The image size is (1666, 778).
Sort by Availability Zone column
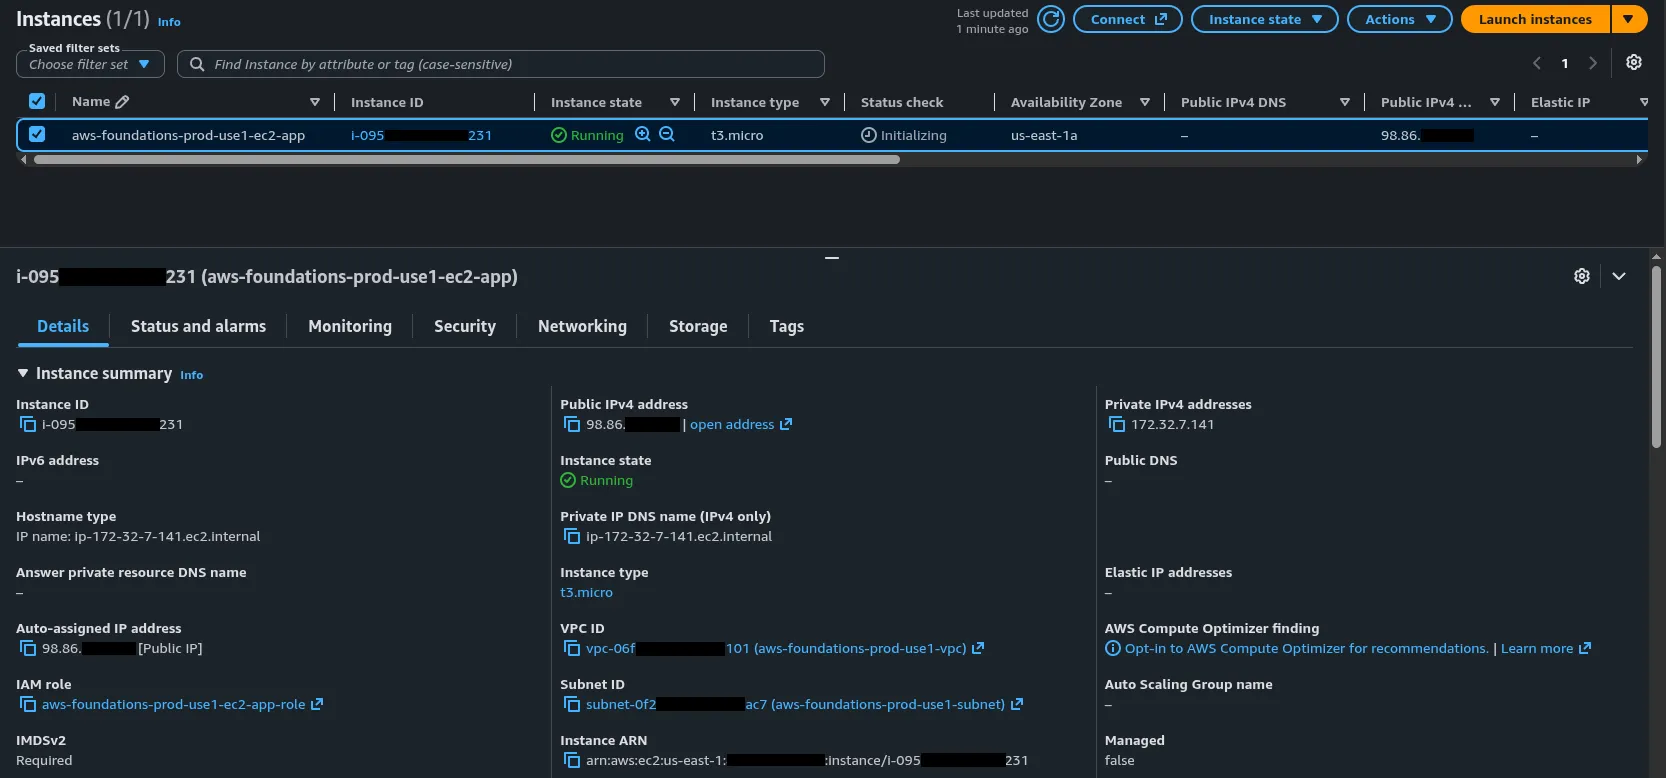pos(1145,102)
